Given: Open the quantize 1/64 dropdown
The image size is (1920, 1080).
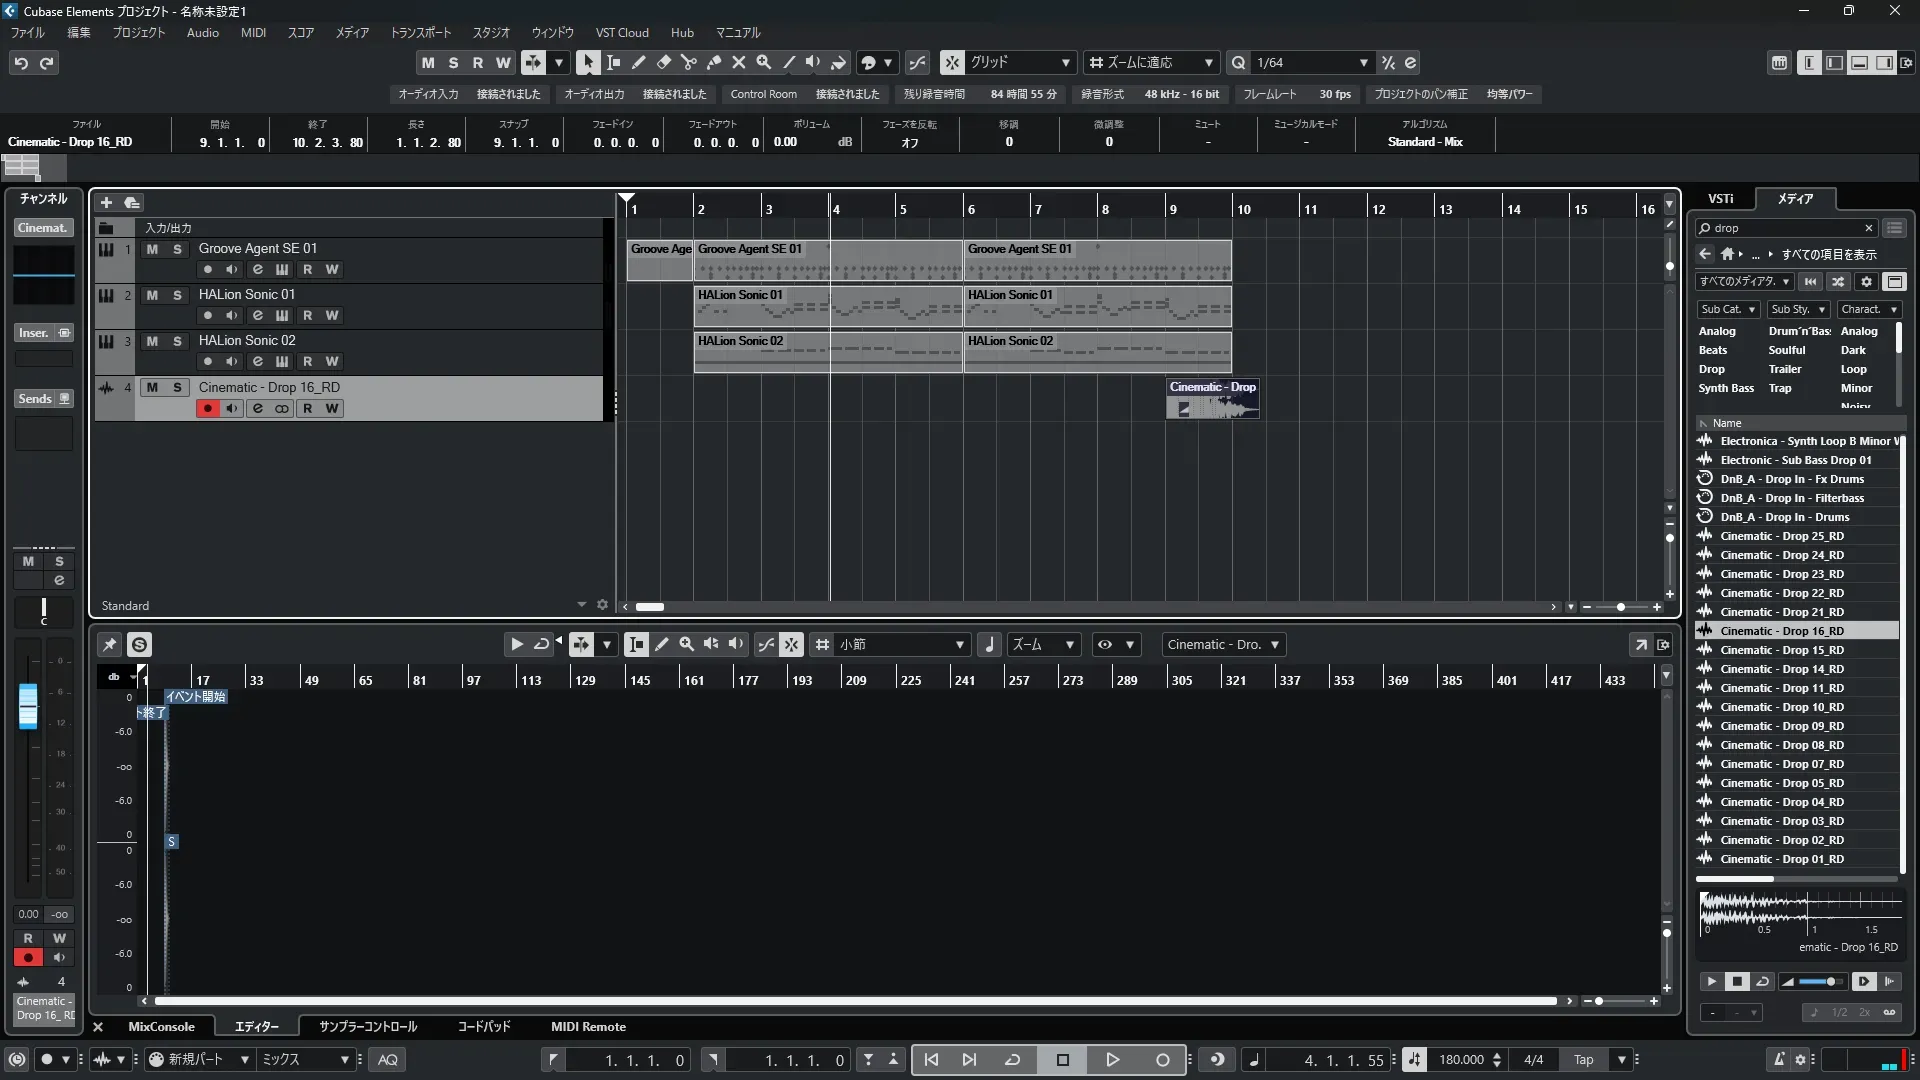Looking at the screenshot, I should (x=1363, y=62).
